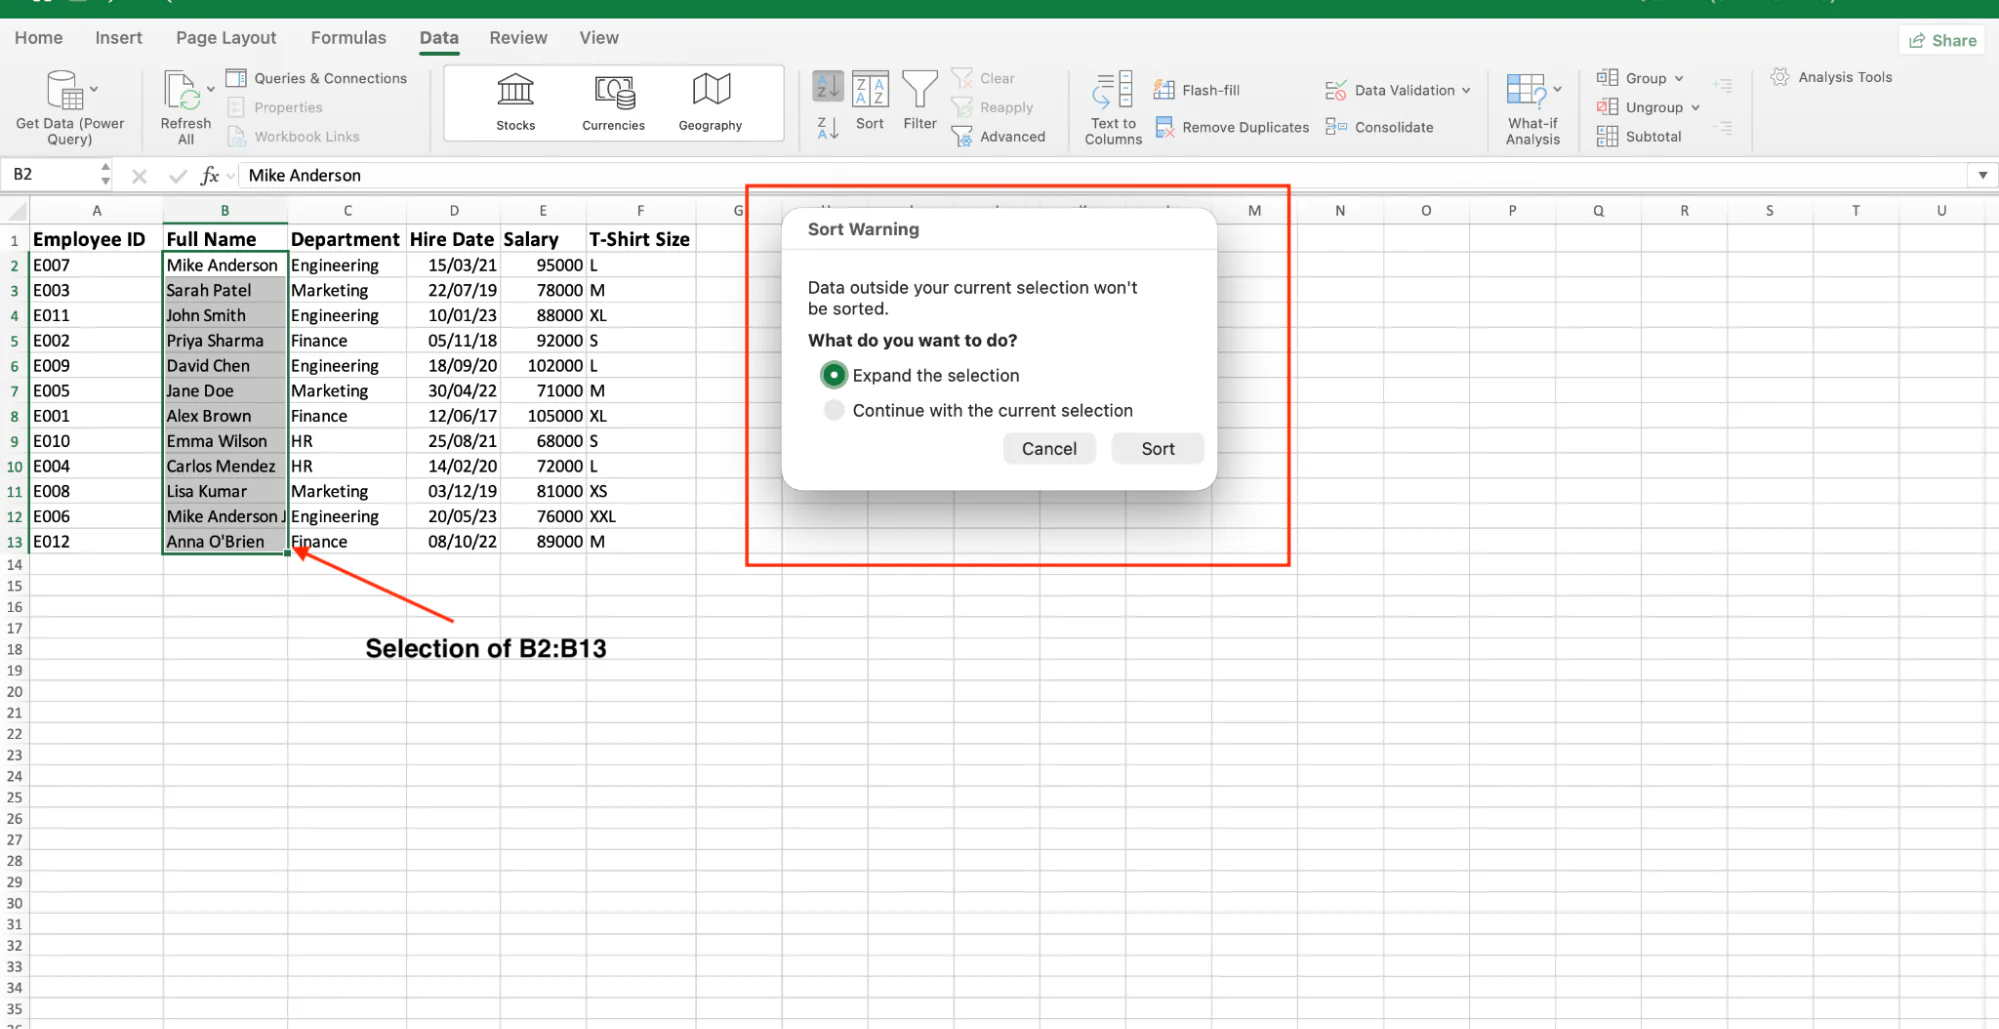Select the Geography data type

coord(710,103)
